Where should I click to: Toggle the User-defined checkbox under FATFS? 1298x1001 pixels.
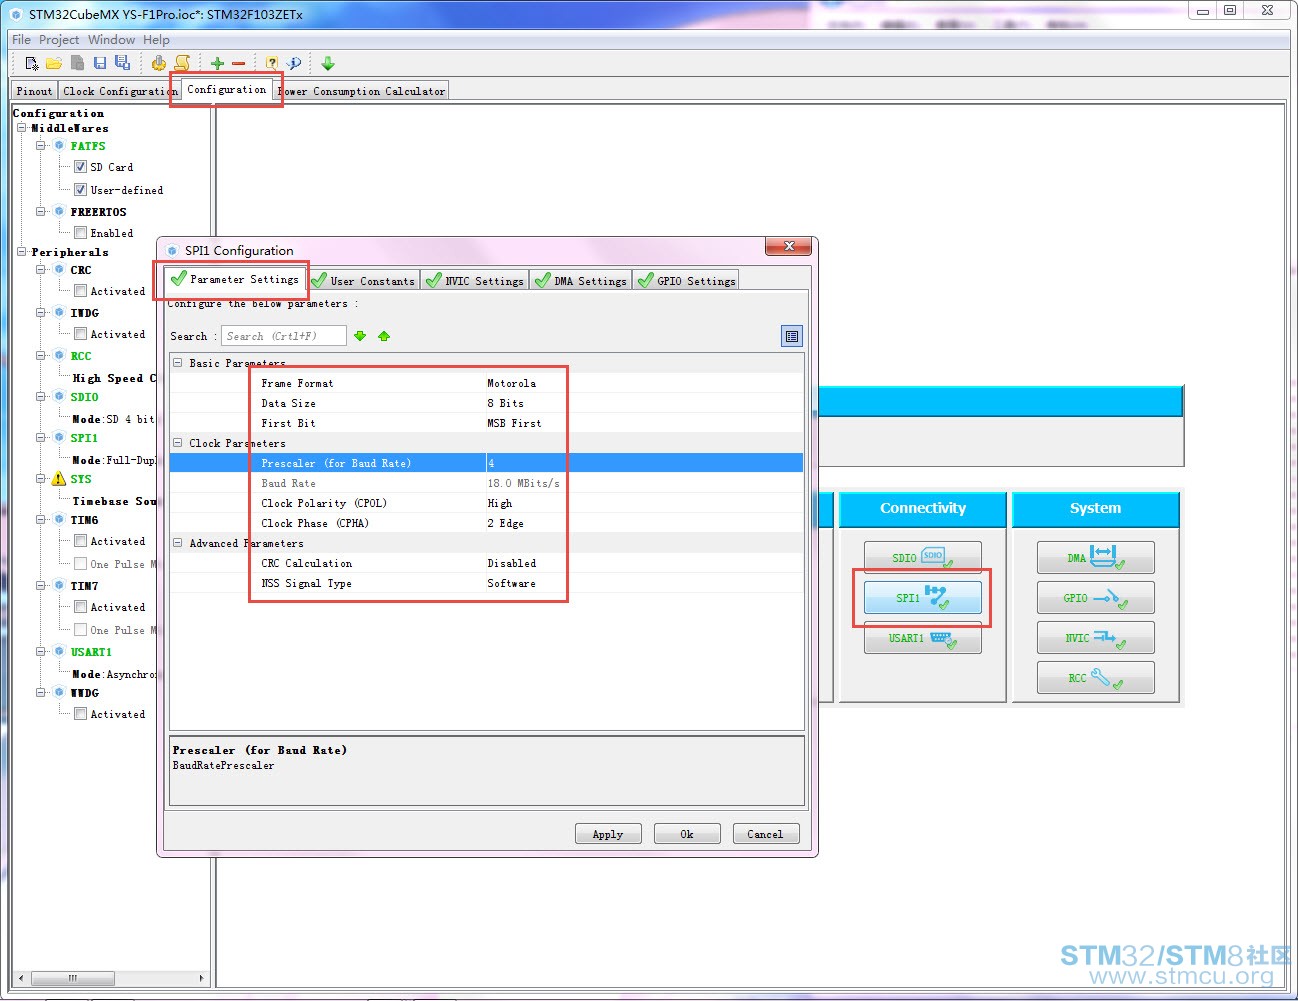(81, 190)
